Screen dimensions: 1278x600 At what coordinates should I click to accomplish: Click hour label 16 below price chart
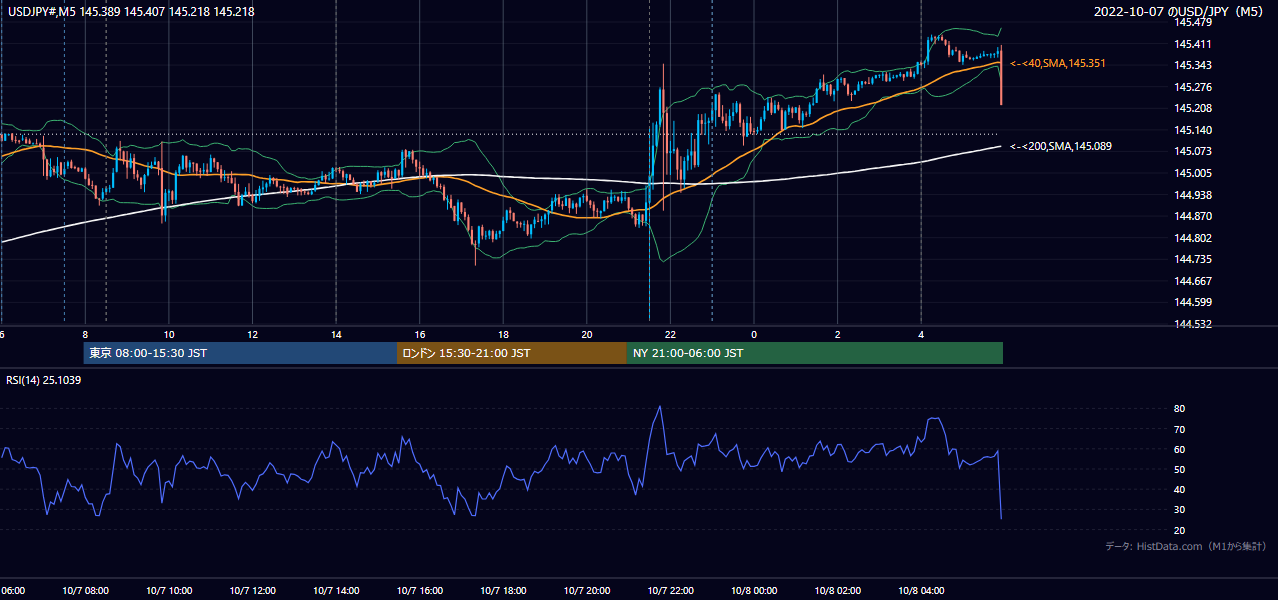(x=419, y=334)
